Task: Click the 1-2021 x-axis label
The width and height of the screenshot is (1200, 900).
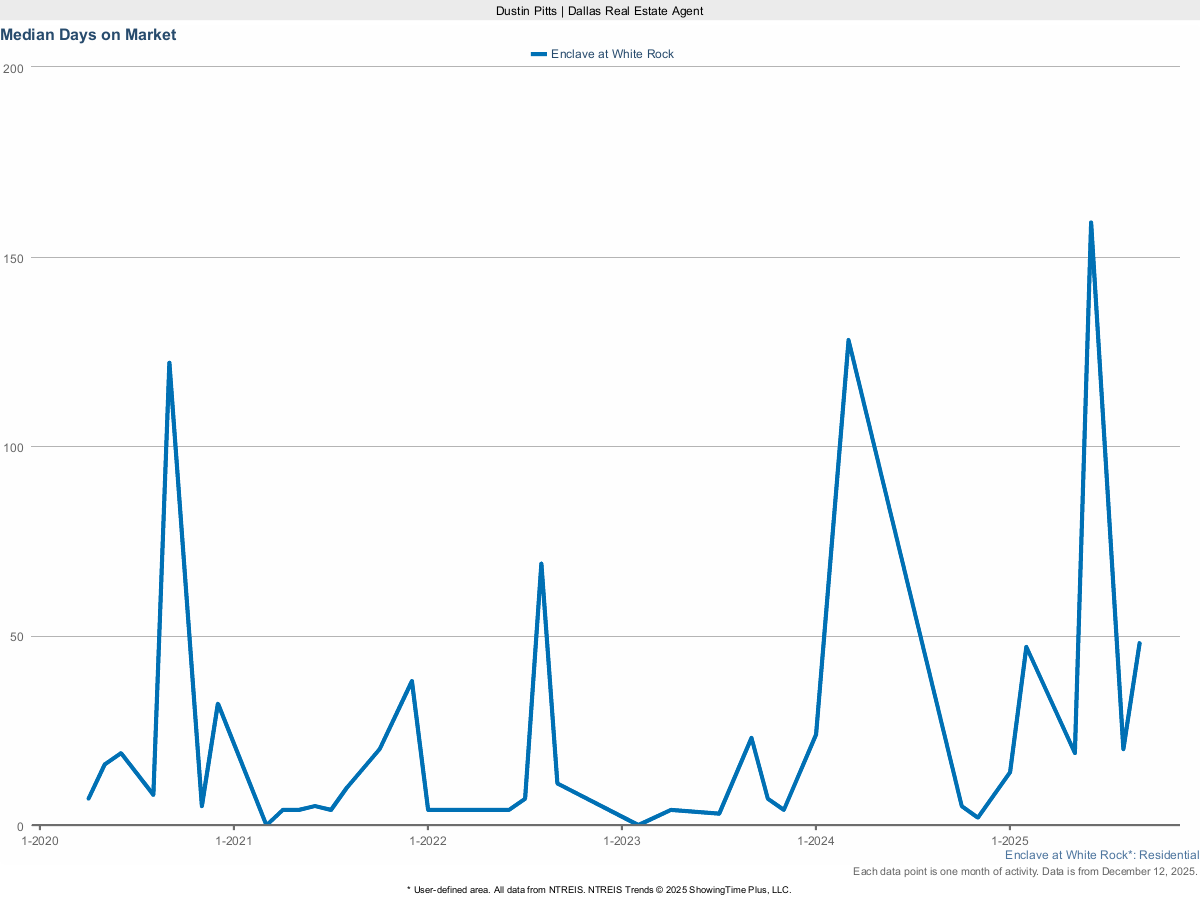Action: coord(233,841)
